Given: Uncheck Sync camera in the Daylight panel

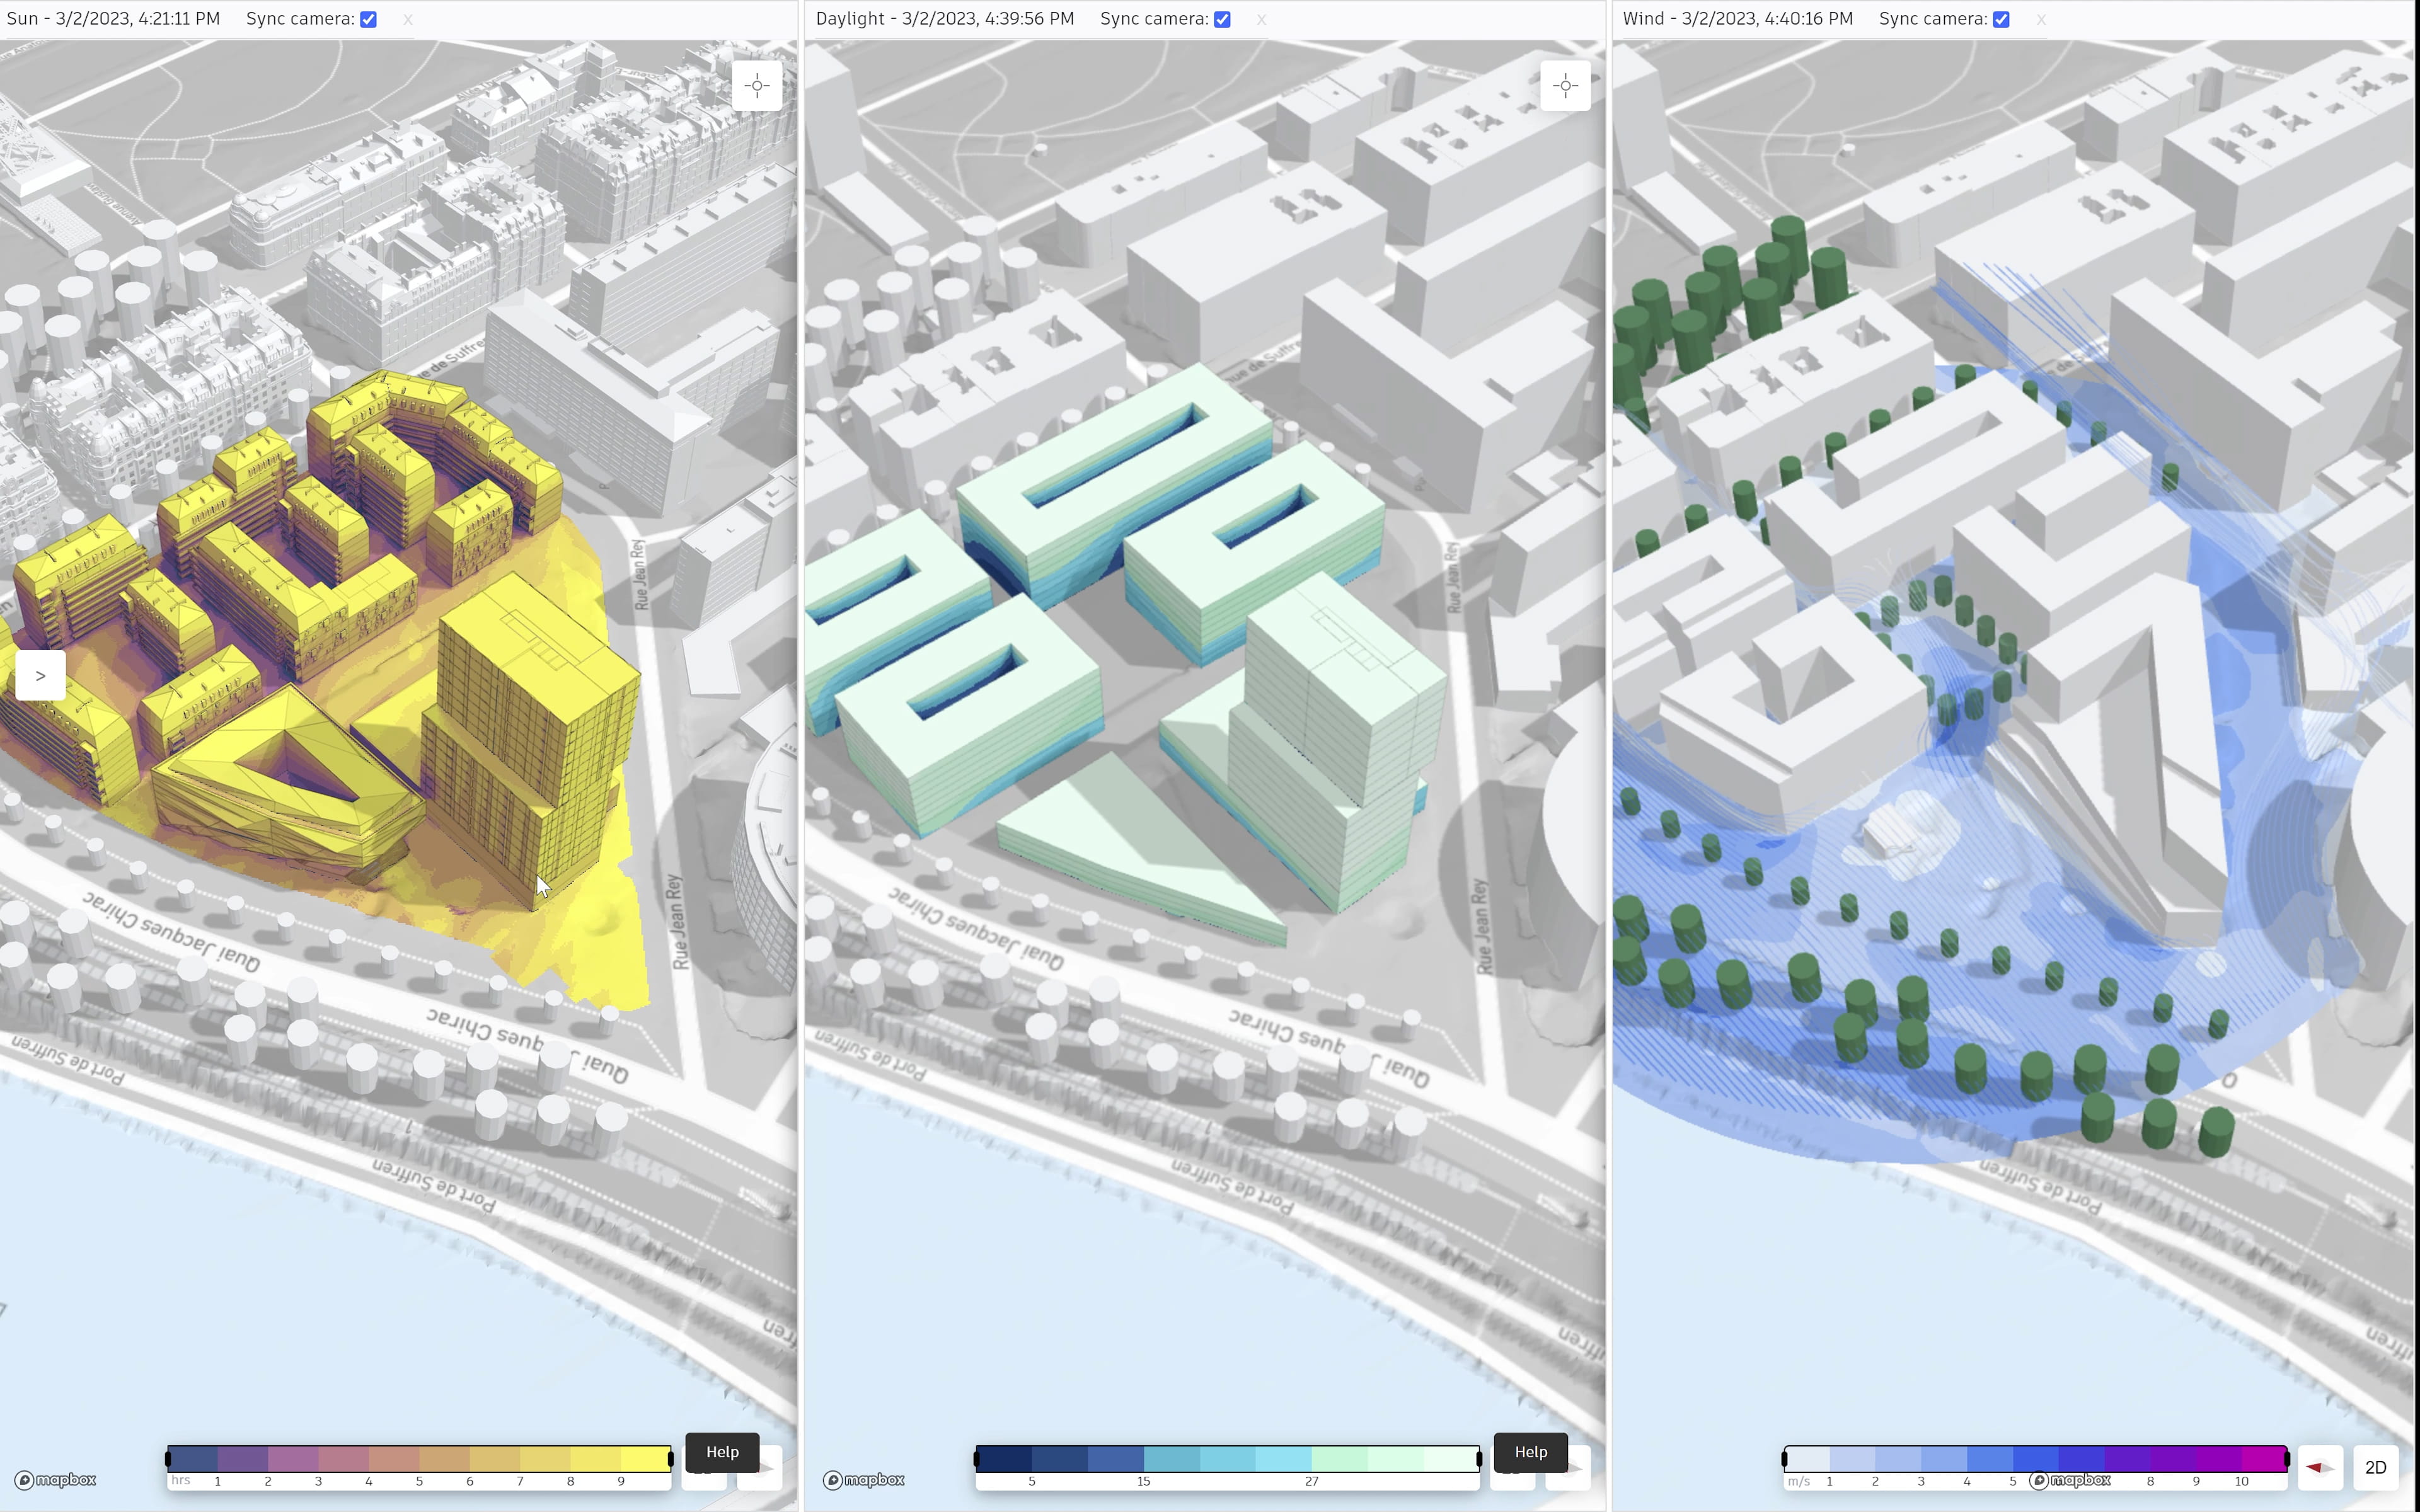Looking at the screenshot, I should pos(1222,18).
